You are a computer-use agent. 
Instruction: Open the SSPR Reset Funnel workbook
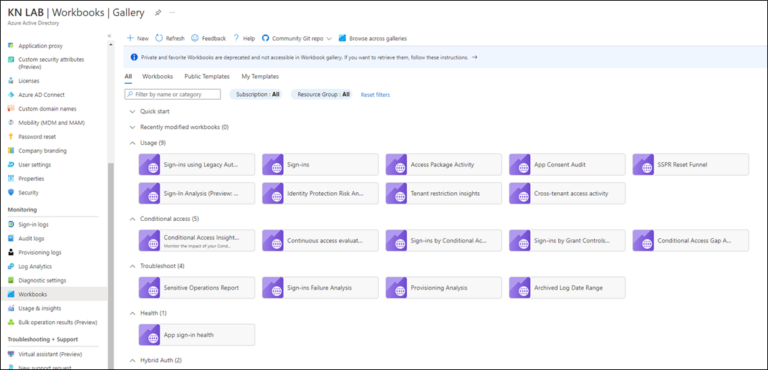(x=691, y=165)
